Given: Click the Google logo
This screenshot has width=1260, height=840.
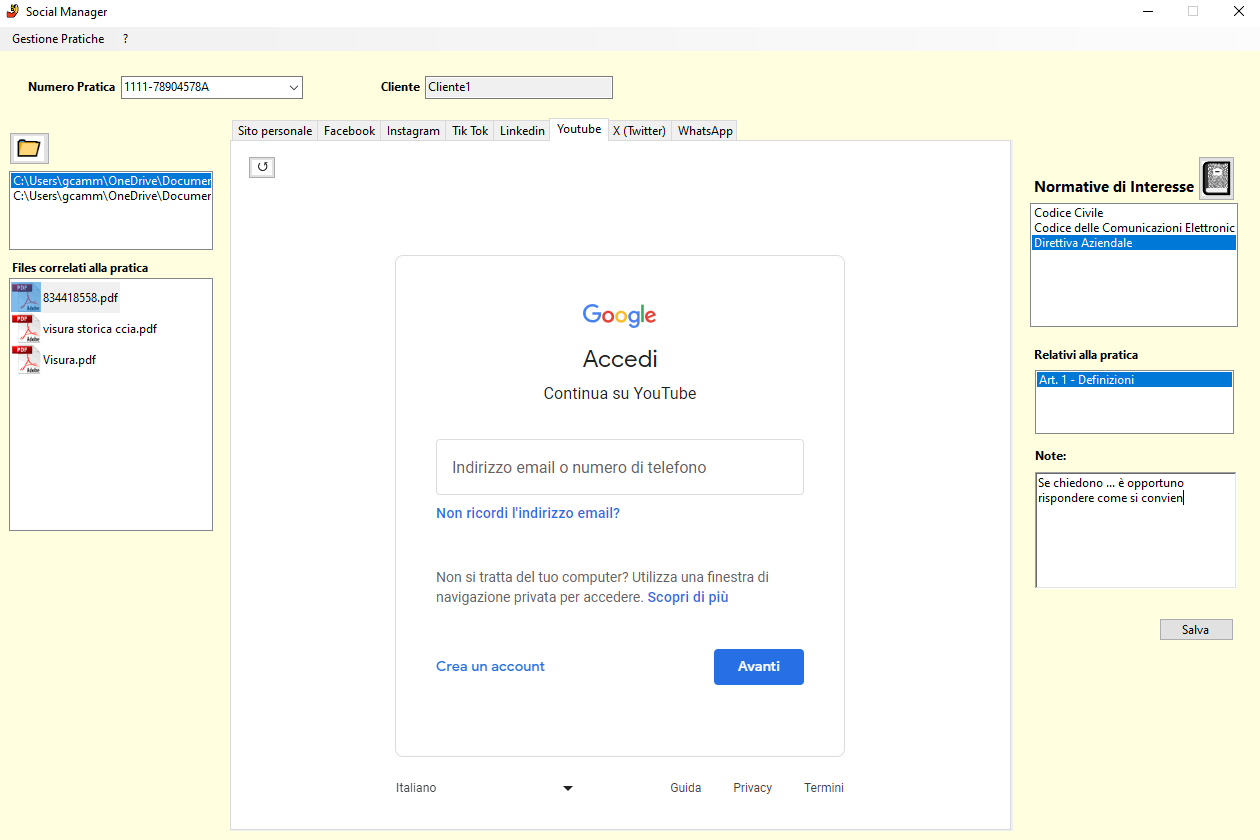Looking at the screenshot, I should pos(620,315).
